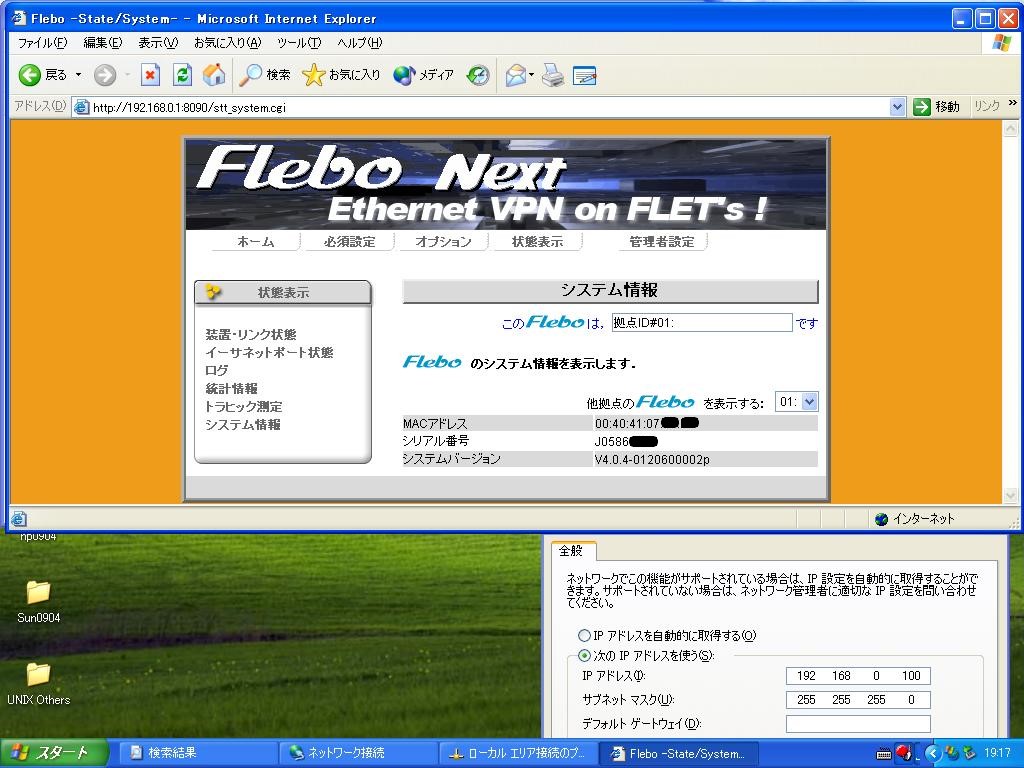The image size is (1024, 768).
Task: Click the IE Back arrow icon
Action: coord(29,75)
